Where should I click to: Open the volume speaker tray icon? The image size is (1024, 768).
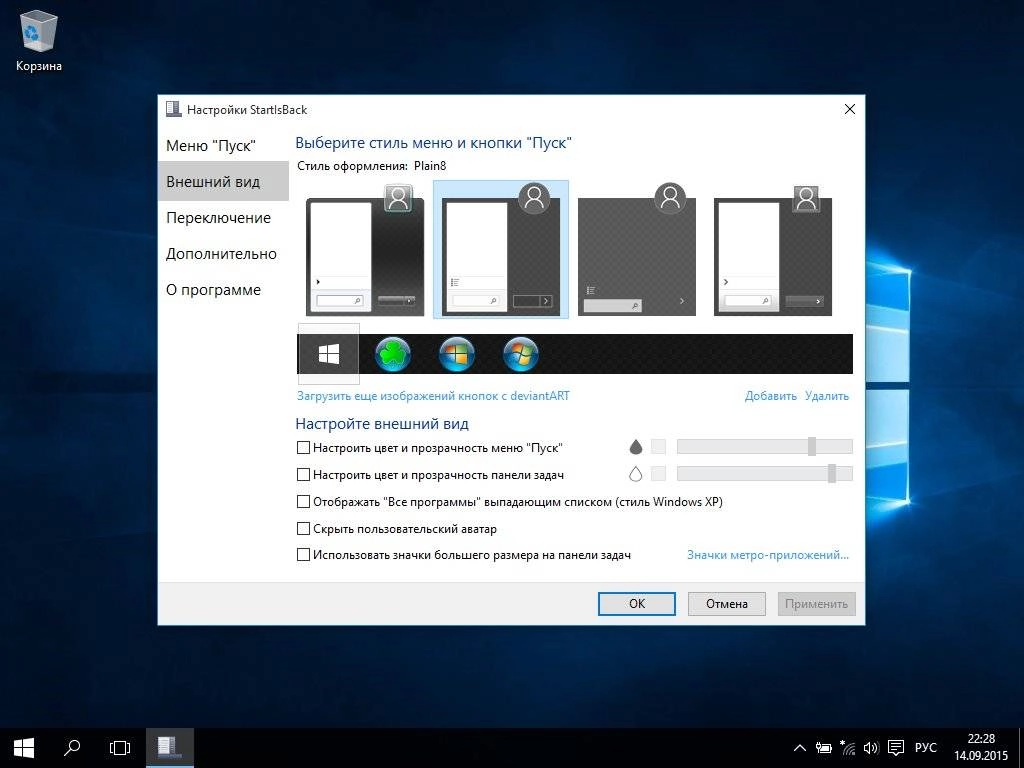(871, 748)
